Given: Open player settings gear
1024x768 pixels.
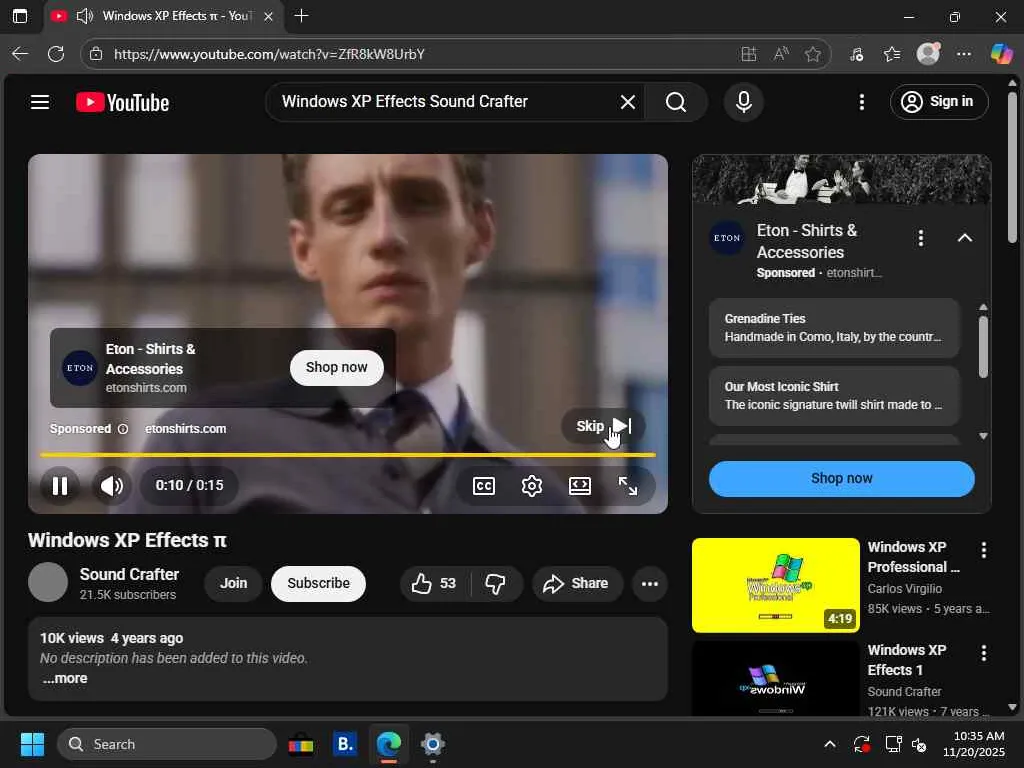Looking at the screenshot, I should pos(532,486).
